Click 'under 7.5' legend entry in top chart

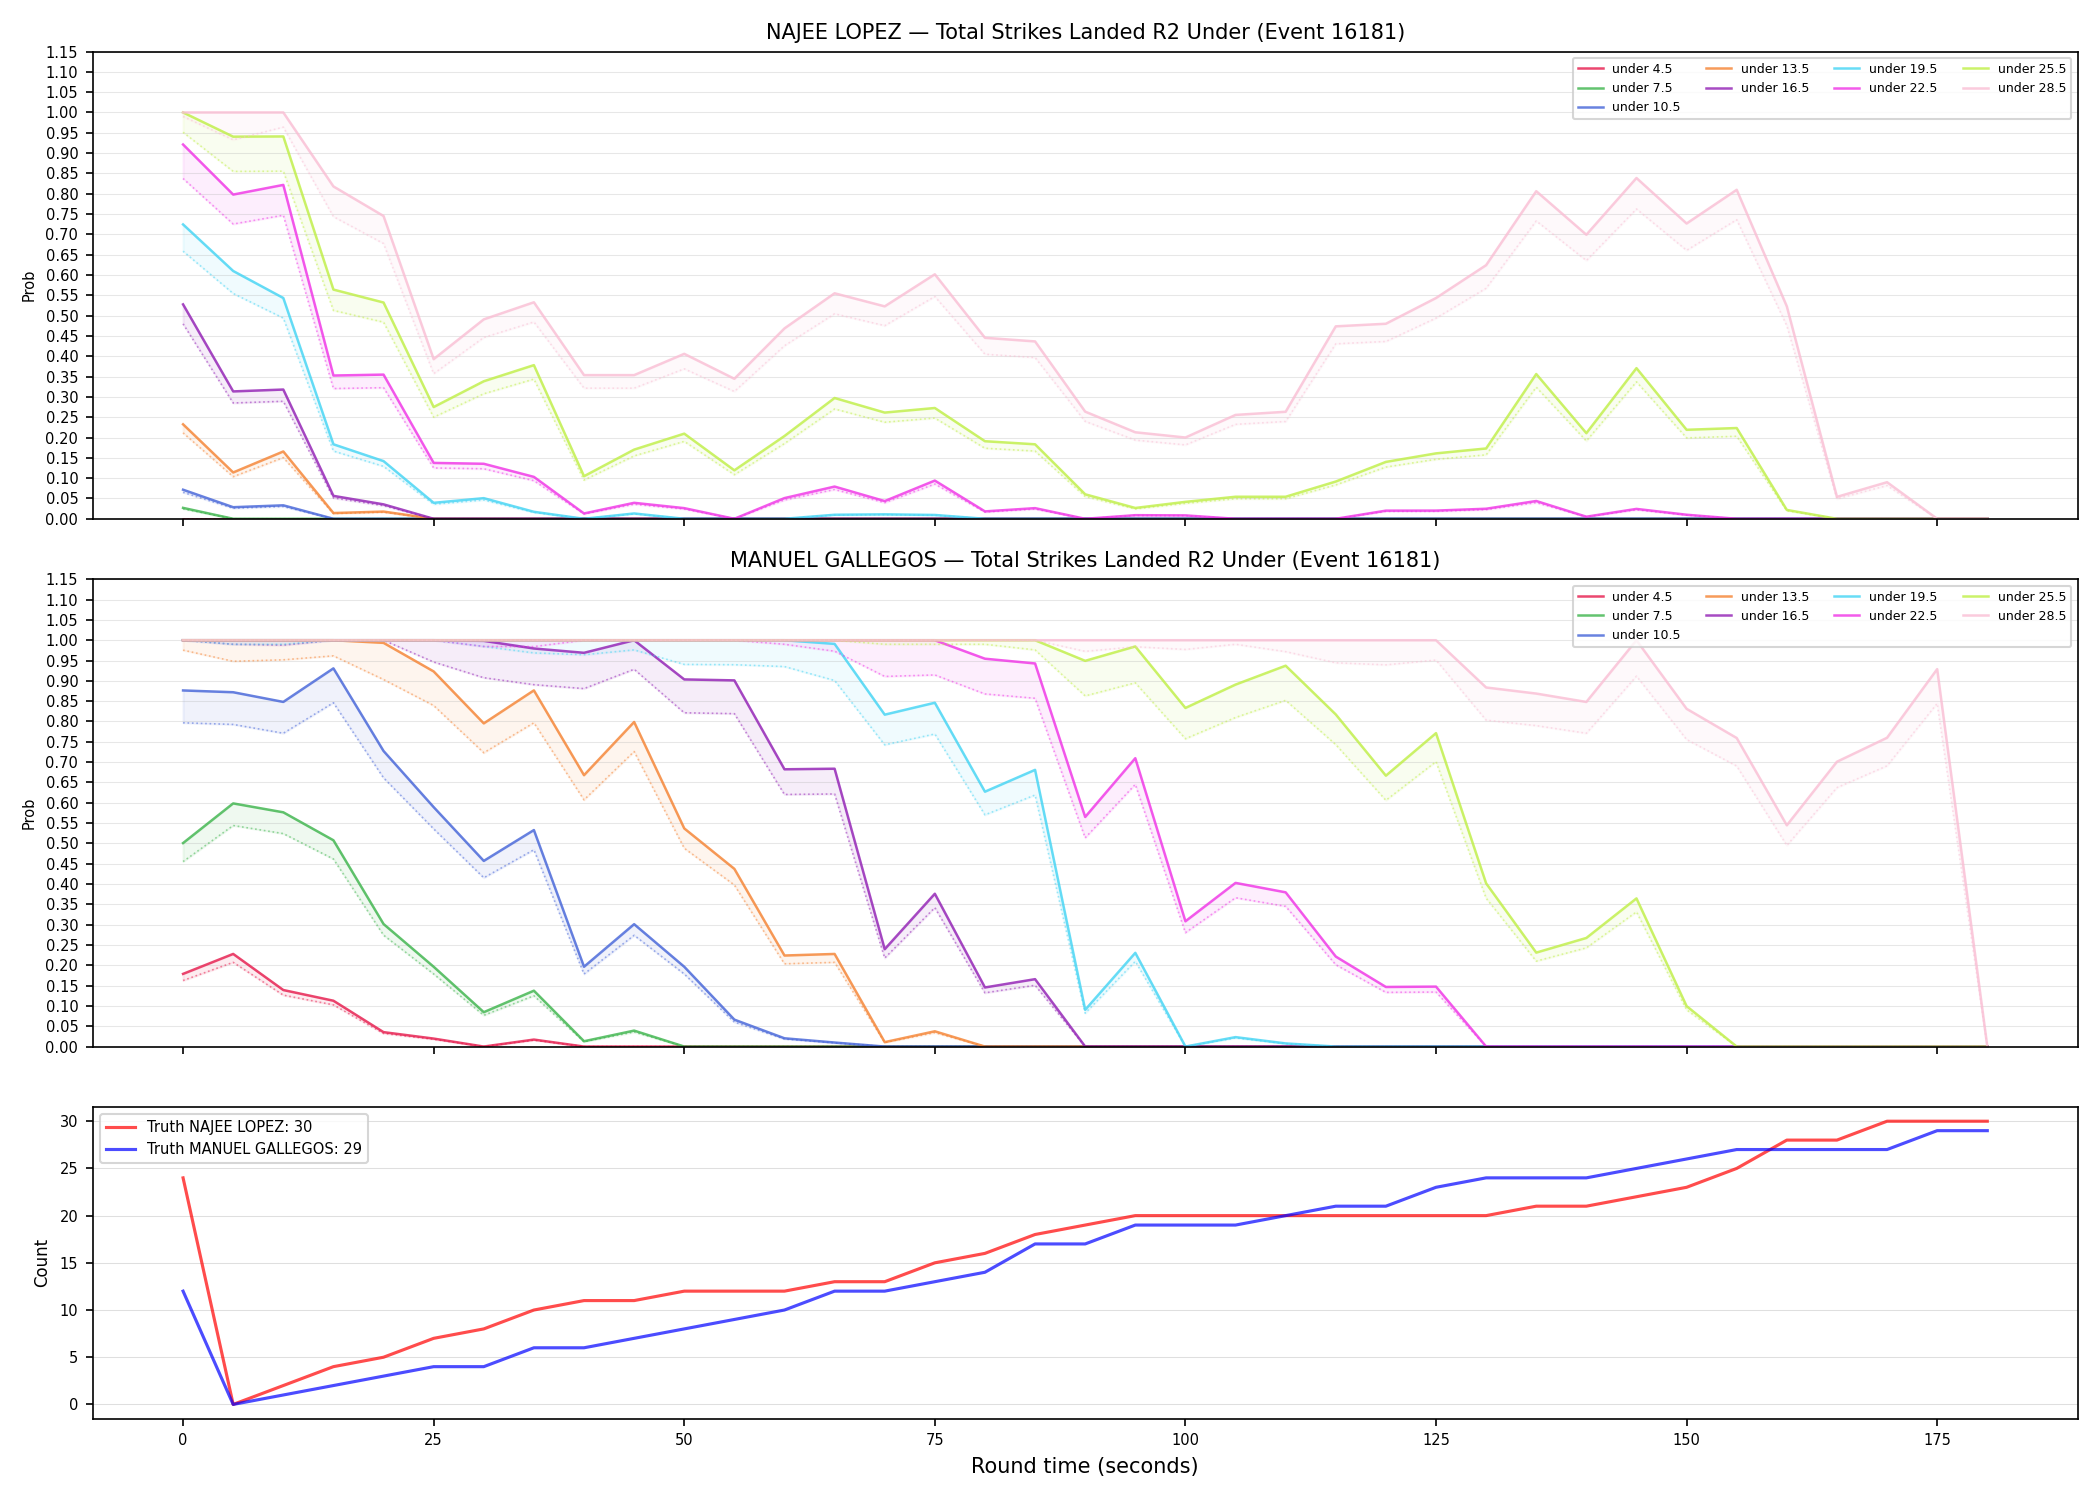tap(1625, 88)
